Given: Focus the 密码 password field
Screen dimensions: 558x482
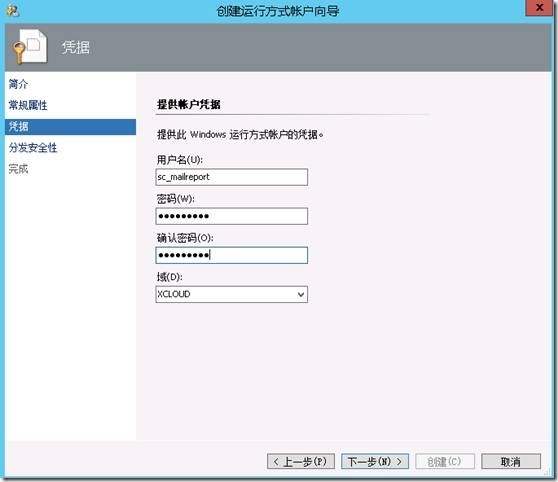Looking at the screenshot, I should [232, 216].
